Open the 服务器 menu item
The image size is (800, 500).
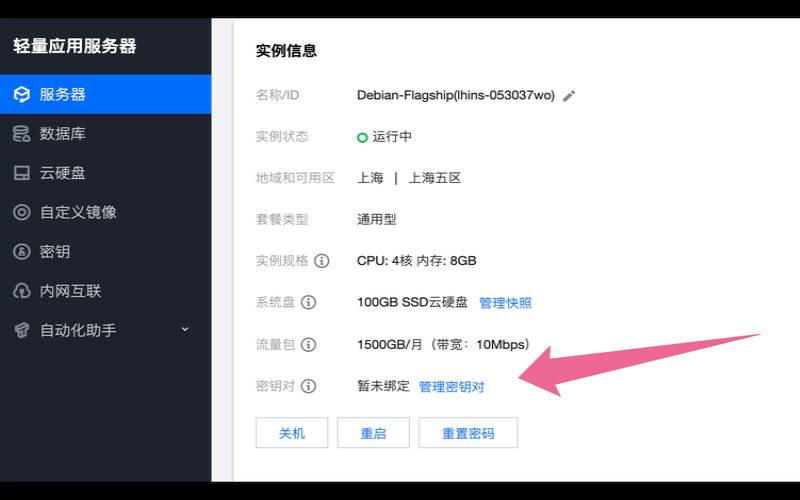(x=106, y=94)
